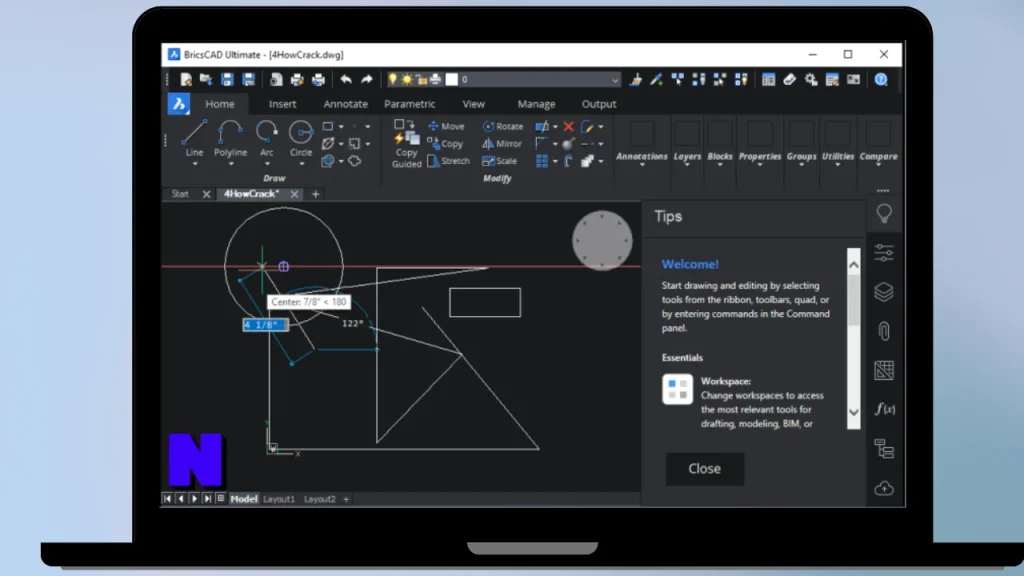Click Tips panel scroll down arrow
The image size is (1024, 576).
tap(854, 412)
